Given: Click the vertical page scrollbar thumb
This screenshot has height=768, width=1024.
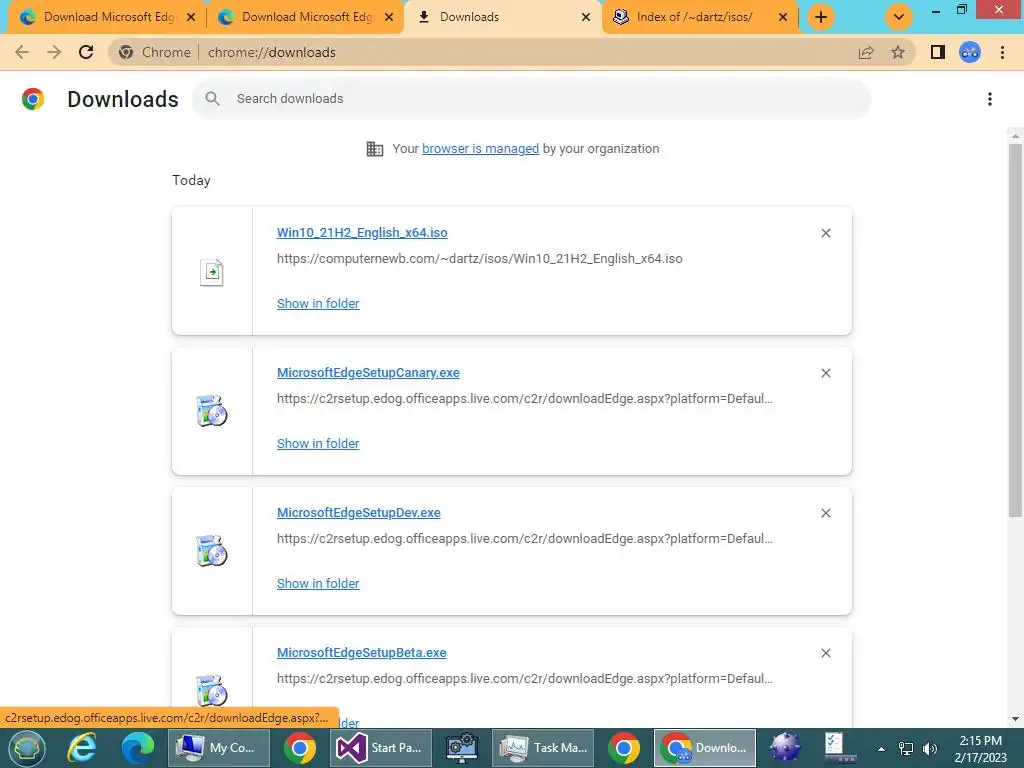Looking at the screenshot, I should pyautogui.click(x=1015, y=330).
